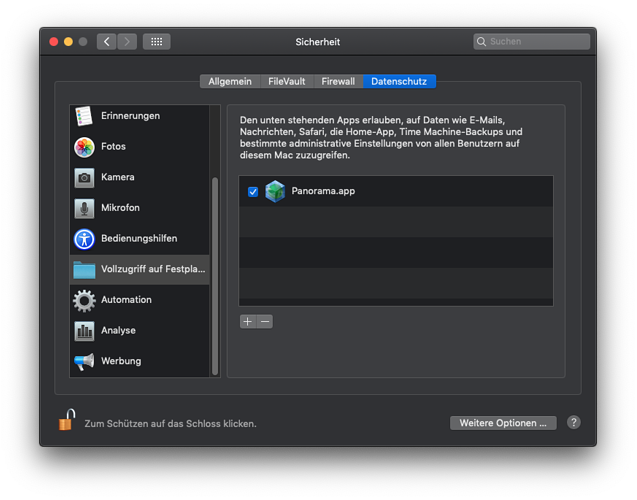Screen dimensions: 637x500
Task: Select Vollzugriff auf Festpla... entry text
Action: 153,269
